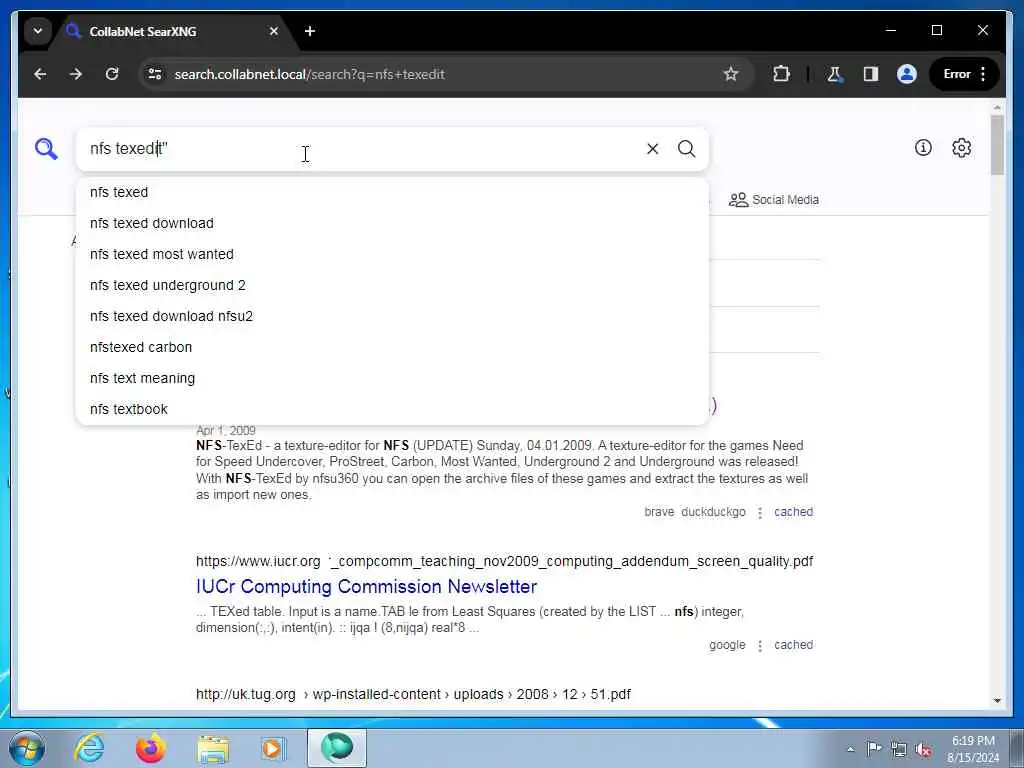
Task: Close the CollabNet SearXNG tab
Action: [274, 31]
